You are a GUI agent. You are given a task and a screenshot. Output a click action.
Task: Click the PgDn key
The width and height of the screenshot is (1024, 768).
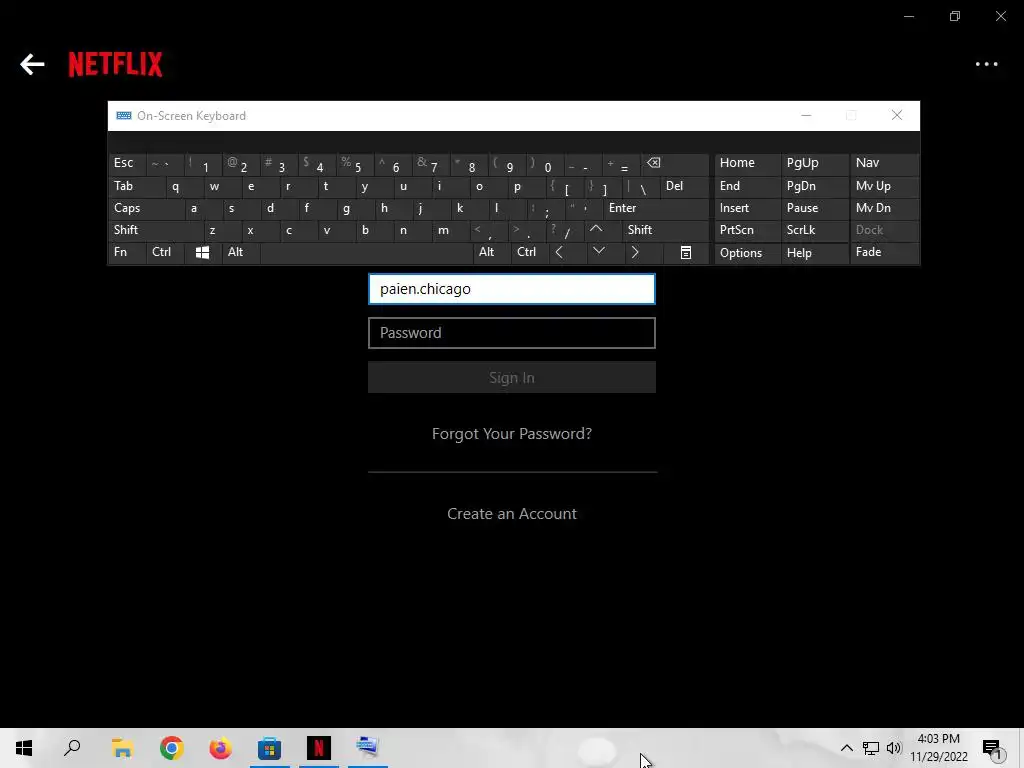point(814,185)
